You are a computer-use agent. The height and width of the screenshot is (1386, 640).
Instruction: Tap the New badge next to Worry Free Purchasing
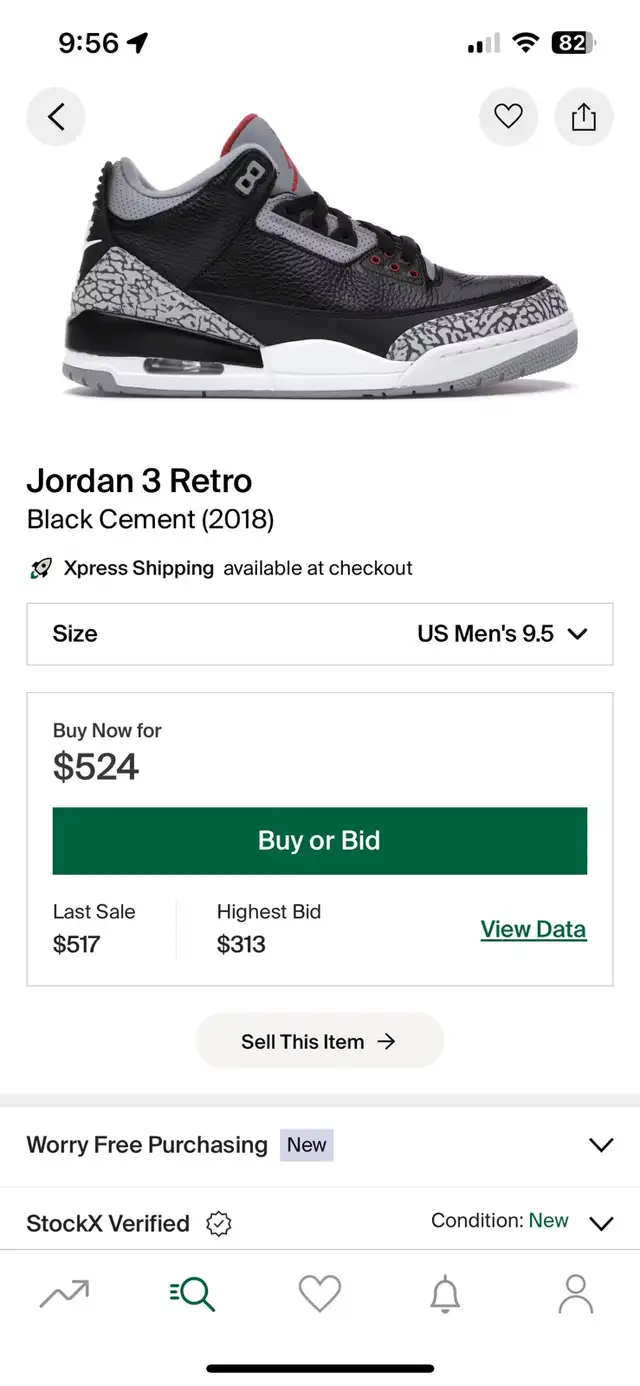tap(306, 1145)
